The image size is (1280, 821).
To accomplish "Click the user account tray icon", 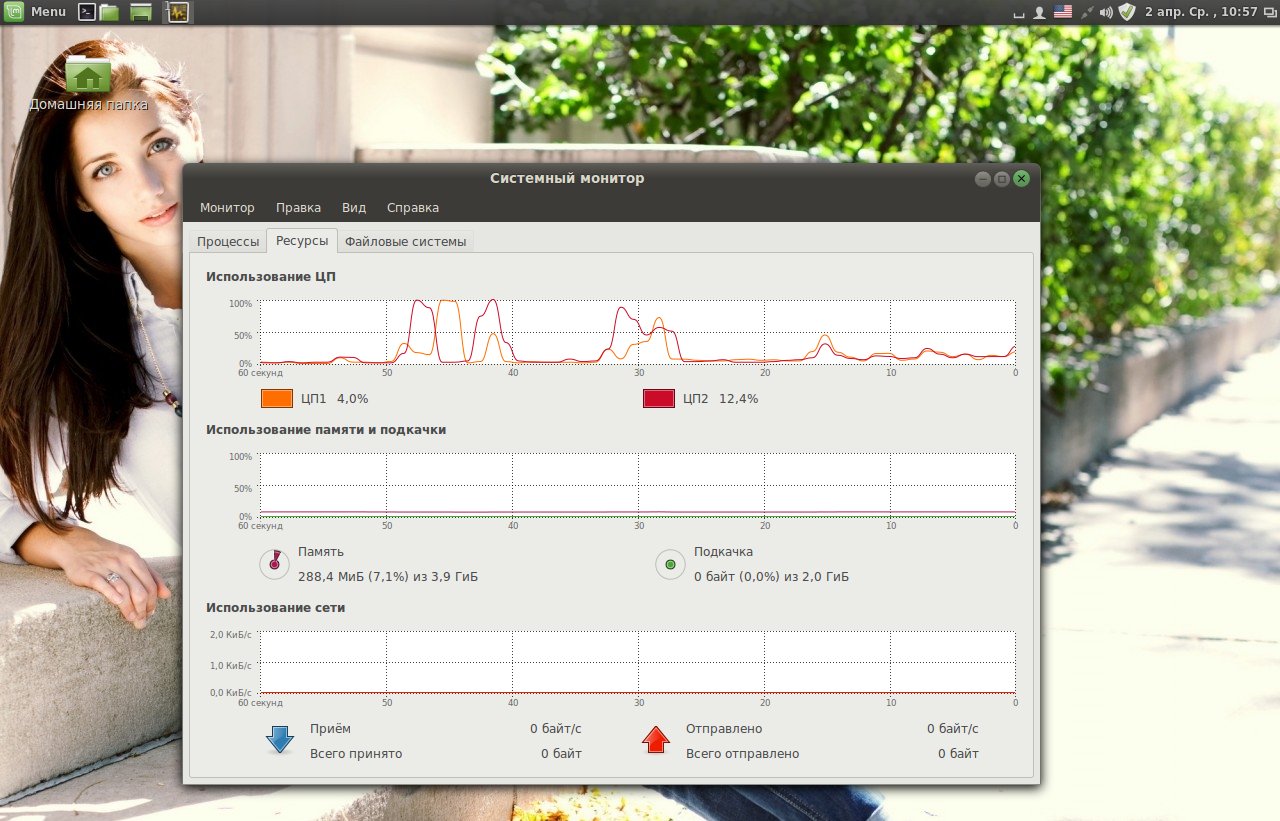I will (x=1040, y=12).
